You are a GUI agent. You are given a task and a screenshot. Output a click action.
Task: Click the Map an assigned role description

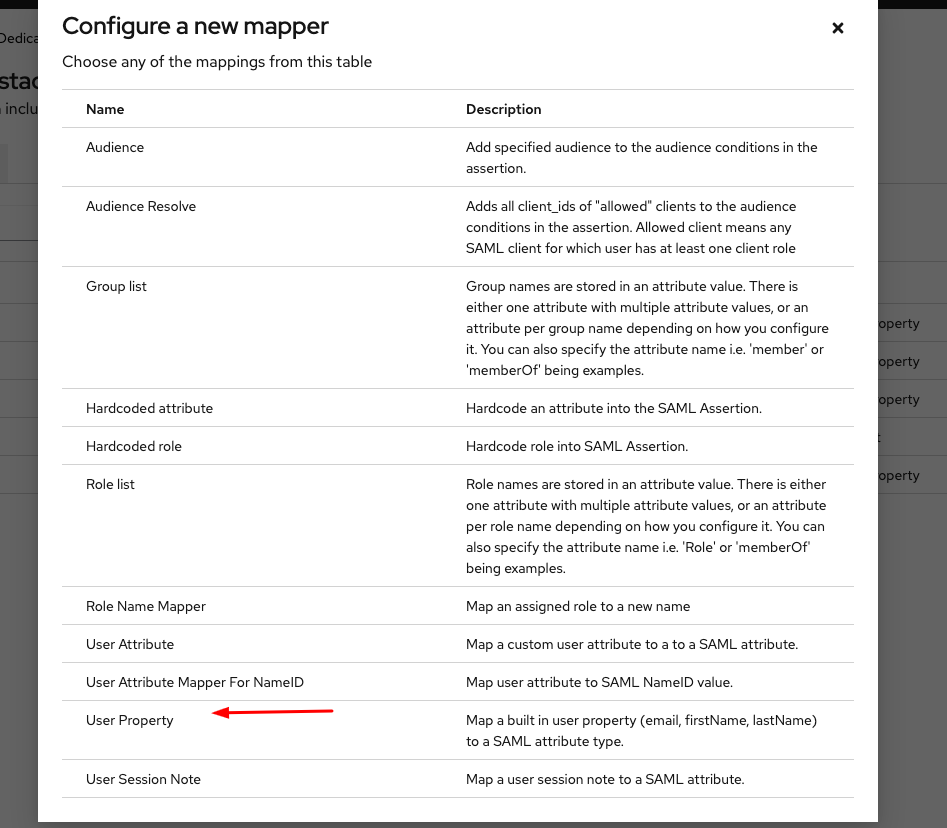coord(577,607)
